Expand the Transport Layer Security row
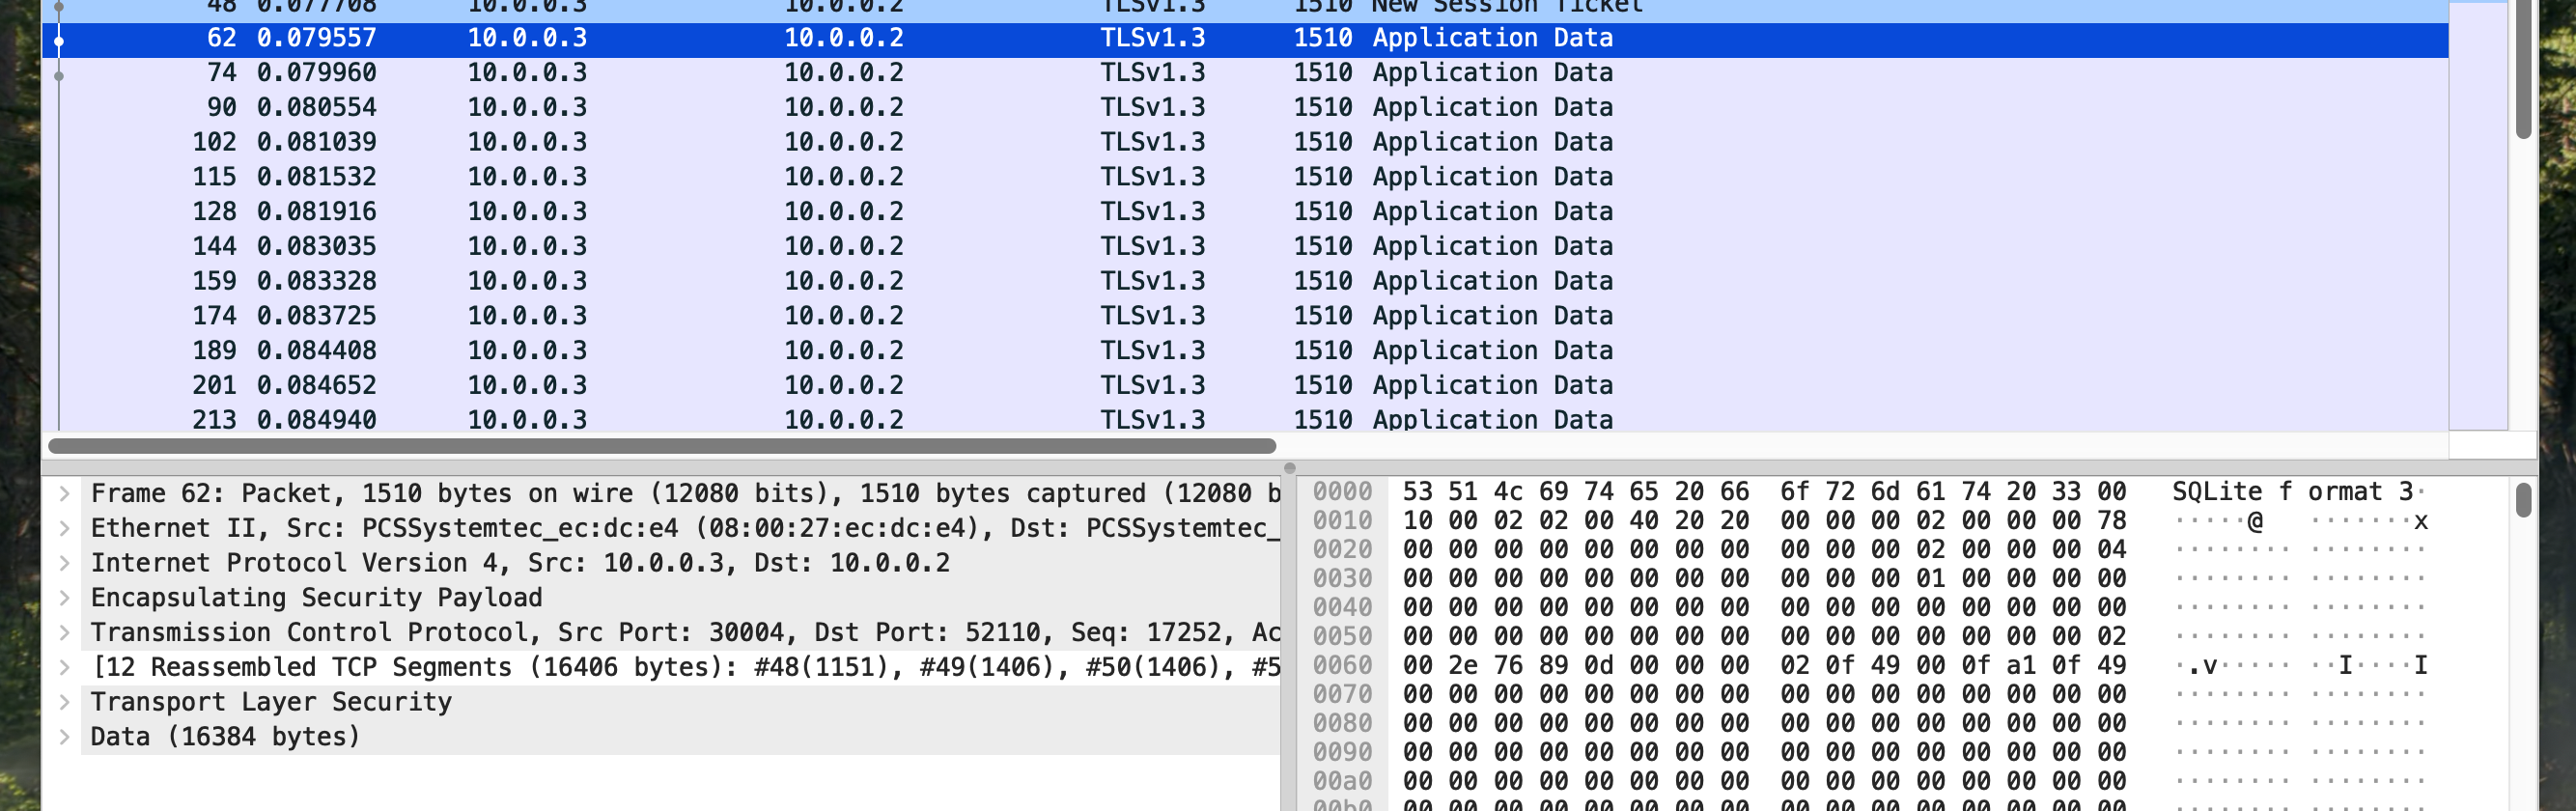Viewport: 2576px width, 811px height. coord(64,703)
